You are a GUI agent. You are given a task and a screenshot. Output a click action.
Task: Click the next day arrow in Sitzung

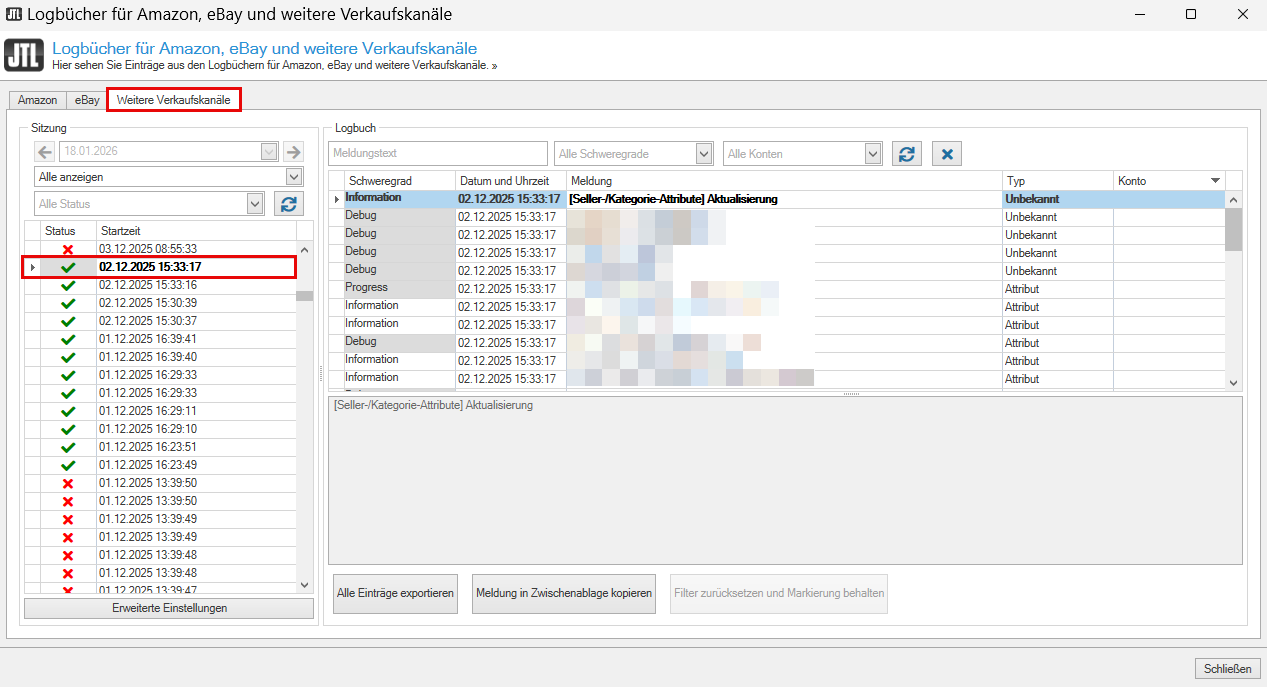tap(293, 152)
